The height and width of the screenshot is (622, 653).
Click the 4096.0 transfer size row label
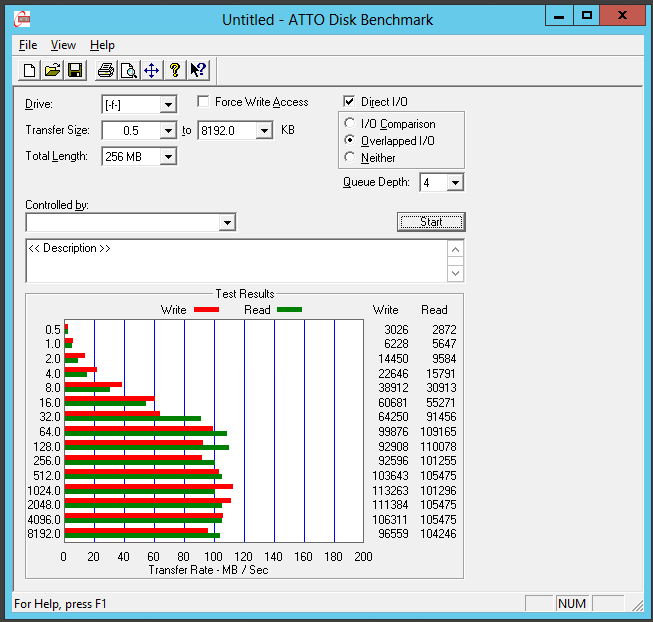point(44,519)
